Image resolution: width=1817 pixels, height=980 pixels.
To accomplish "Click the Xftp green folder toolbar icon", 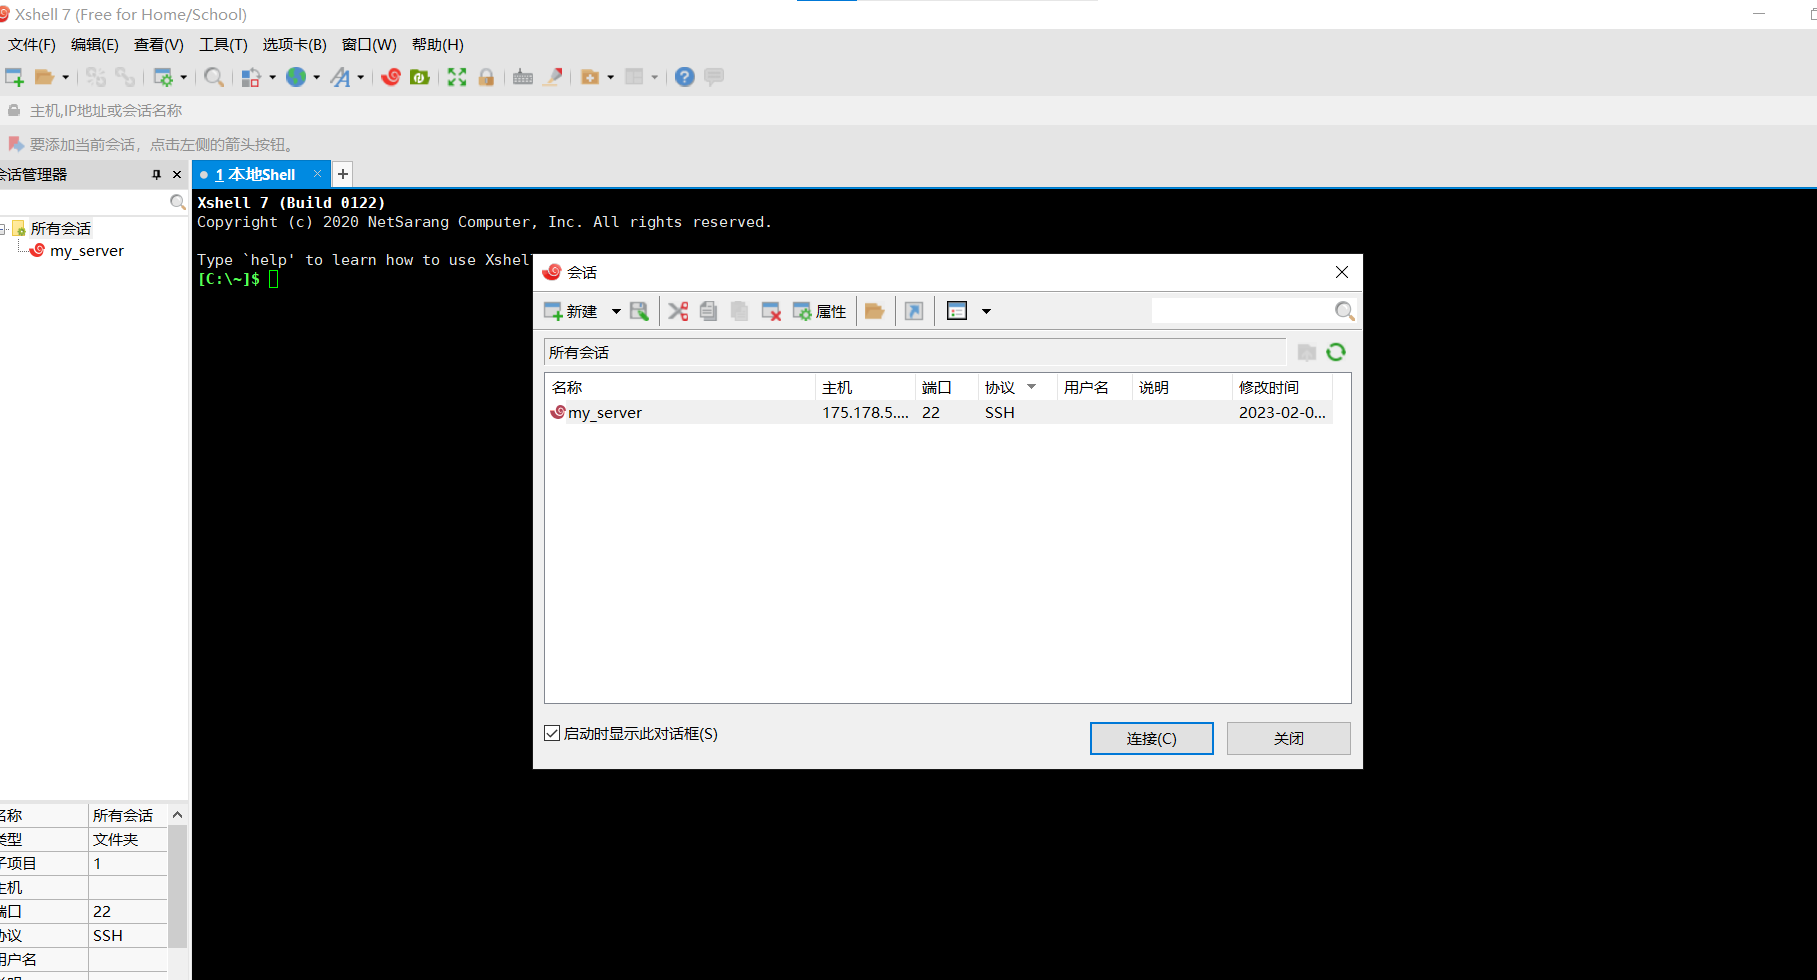I will coord(420,77).
